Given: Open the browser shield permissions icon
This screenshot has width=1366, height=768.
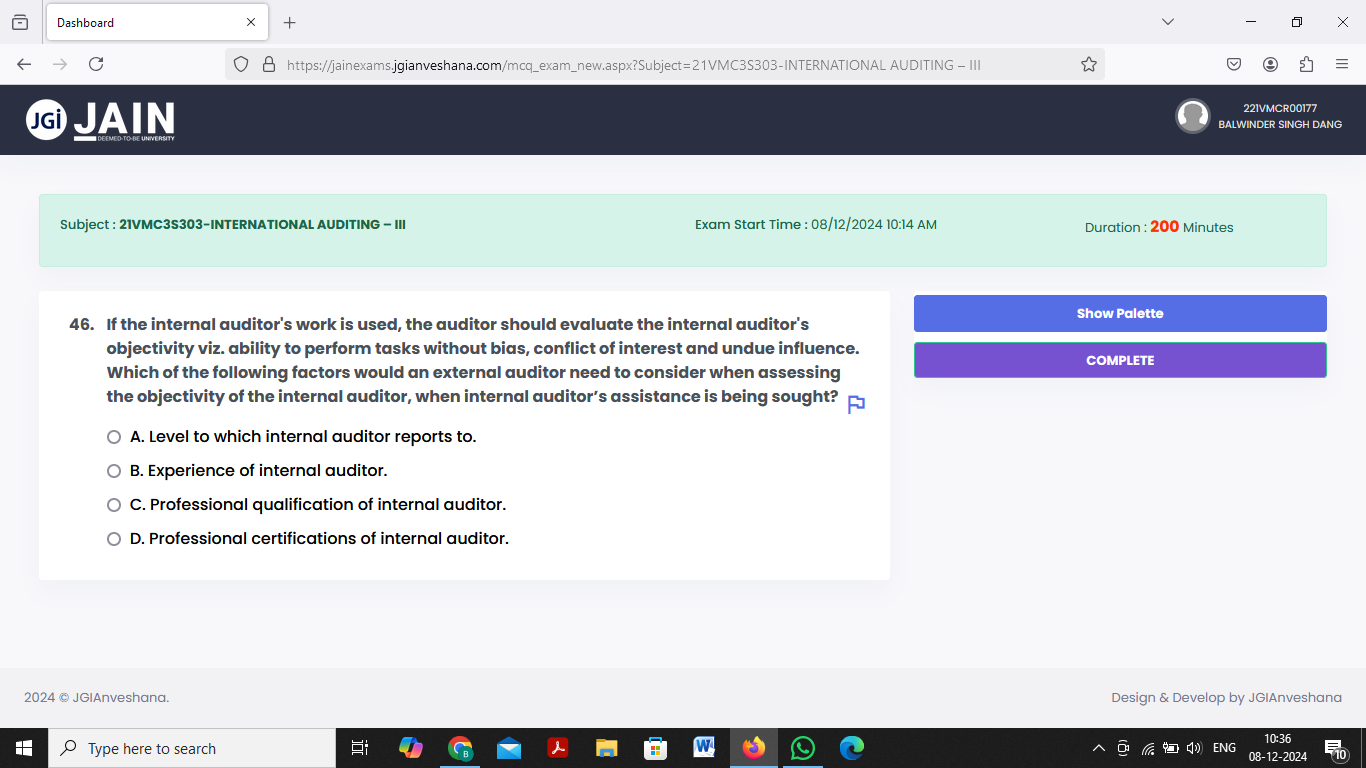Looking at the screenshot, I should click(x=240, y=63).
